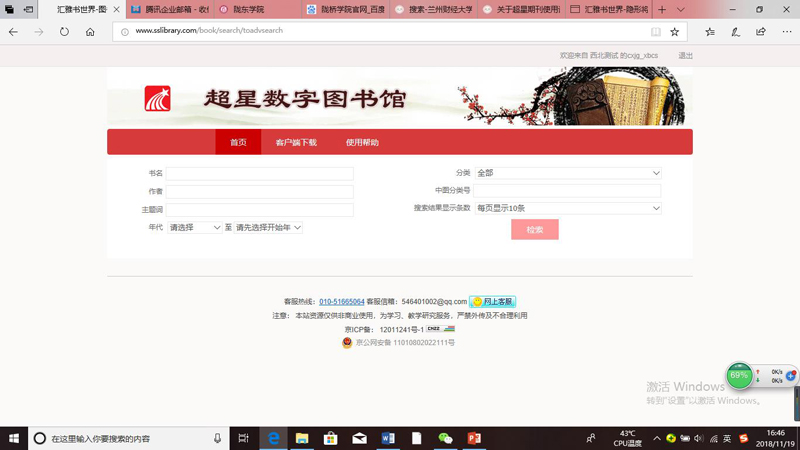The image size is (800, 450).
Task: Go back to the previous page
Action: (x=13, y=32)
